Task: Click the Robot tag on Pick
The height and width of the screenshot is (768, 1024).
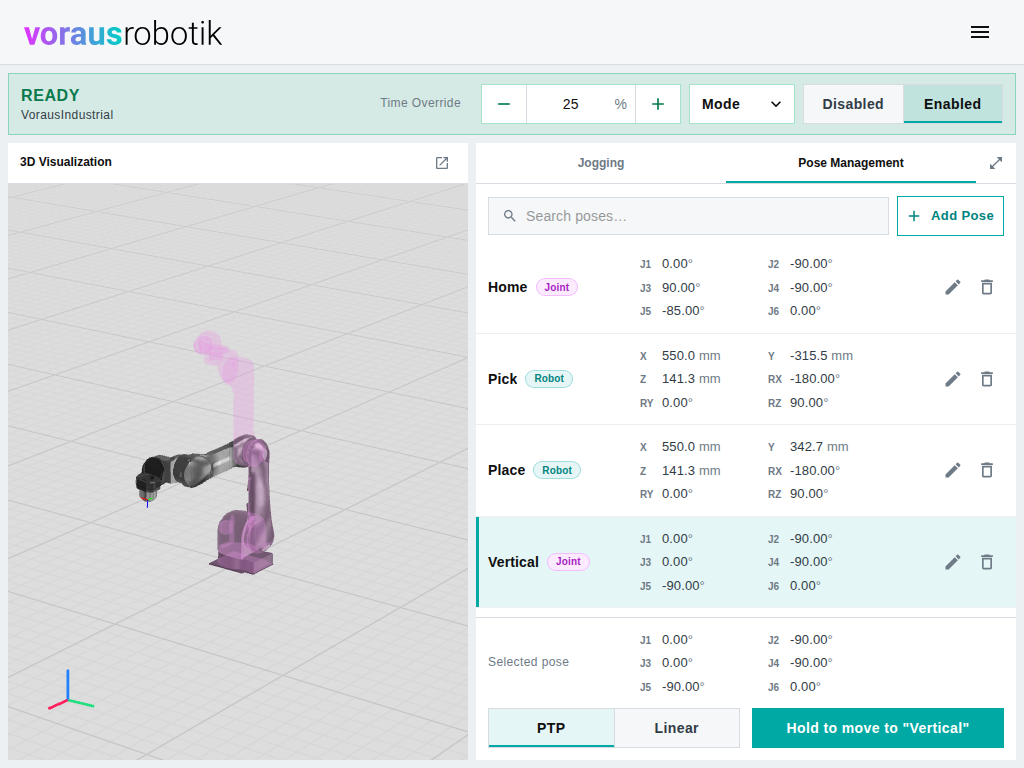Action: coord(549,379)
